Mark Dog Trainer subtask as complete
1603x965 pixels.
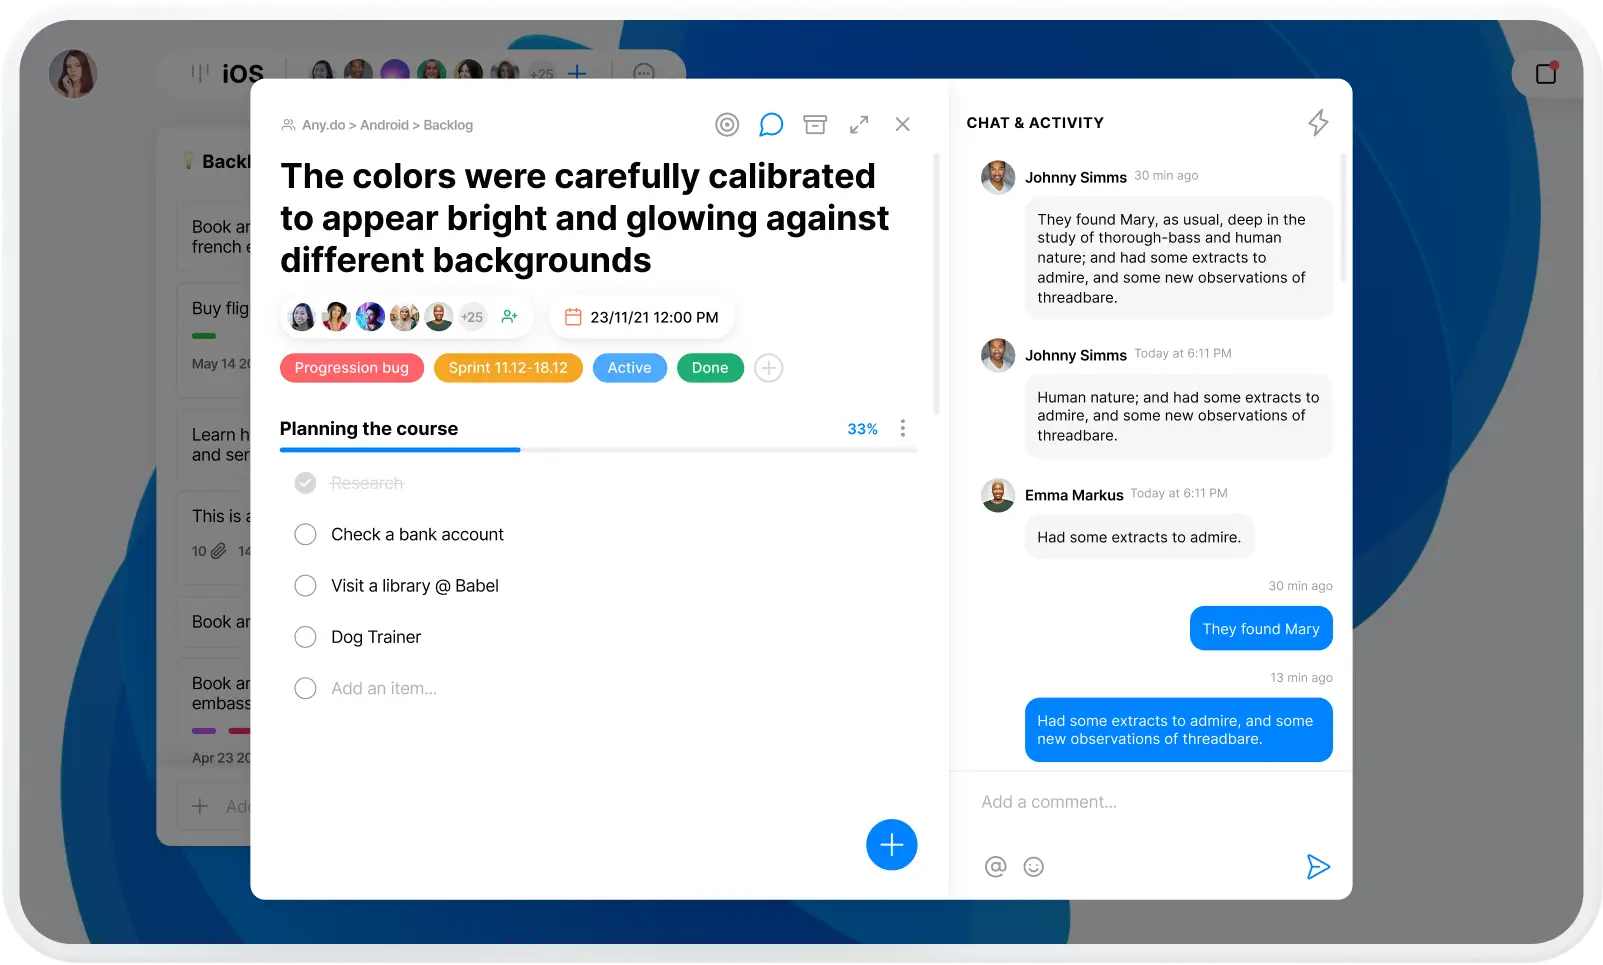coord(306,637)
